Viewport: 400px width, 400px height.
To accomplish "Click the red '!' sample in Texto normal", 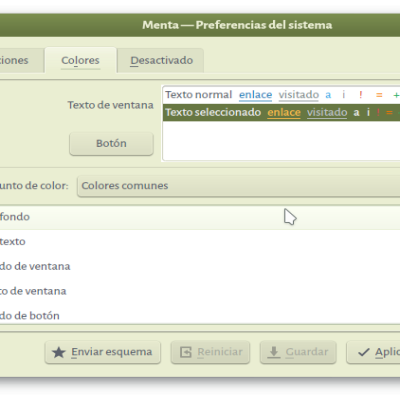I will tap(361, 95).
